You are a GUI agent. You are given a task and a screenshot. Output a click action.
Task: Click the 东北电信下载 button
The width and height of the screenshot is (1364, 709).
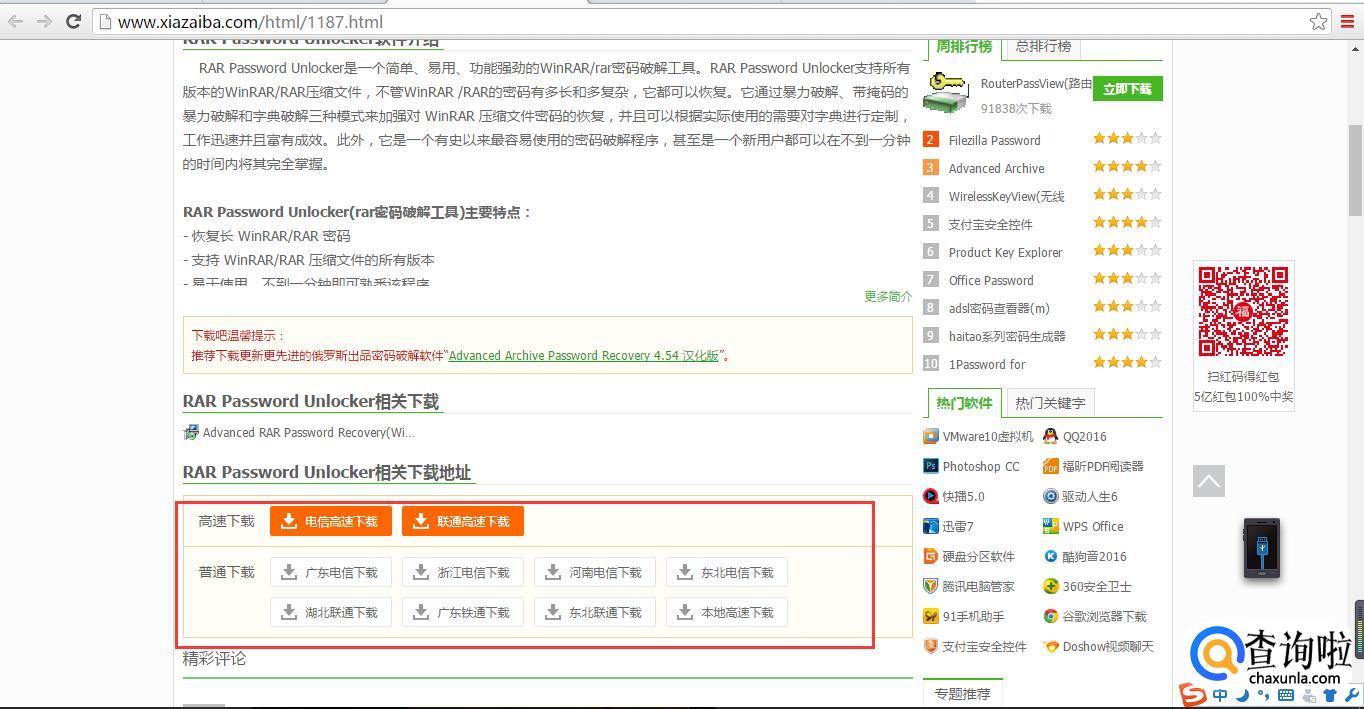tap(727, 572)
